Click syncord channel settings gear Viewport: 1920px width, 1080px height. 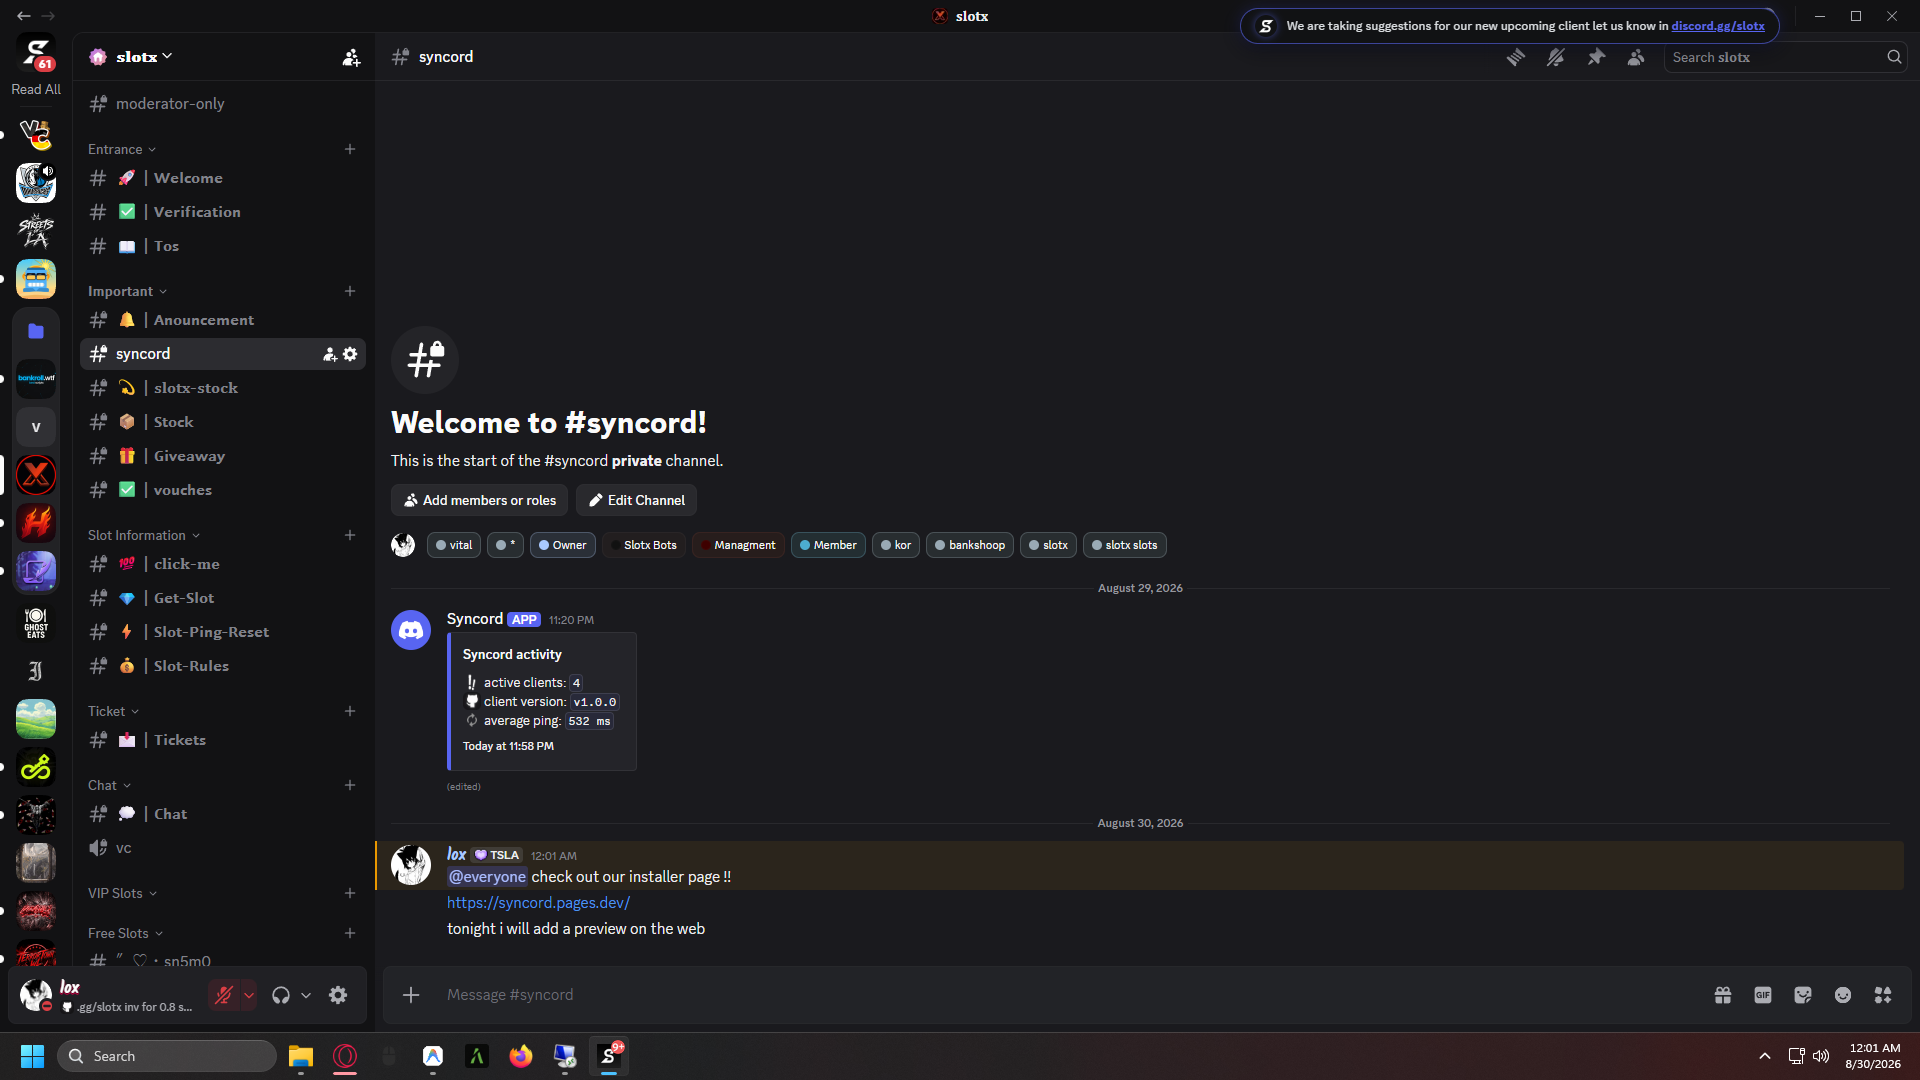[350, 354]
